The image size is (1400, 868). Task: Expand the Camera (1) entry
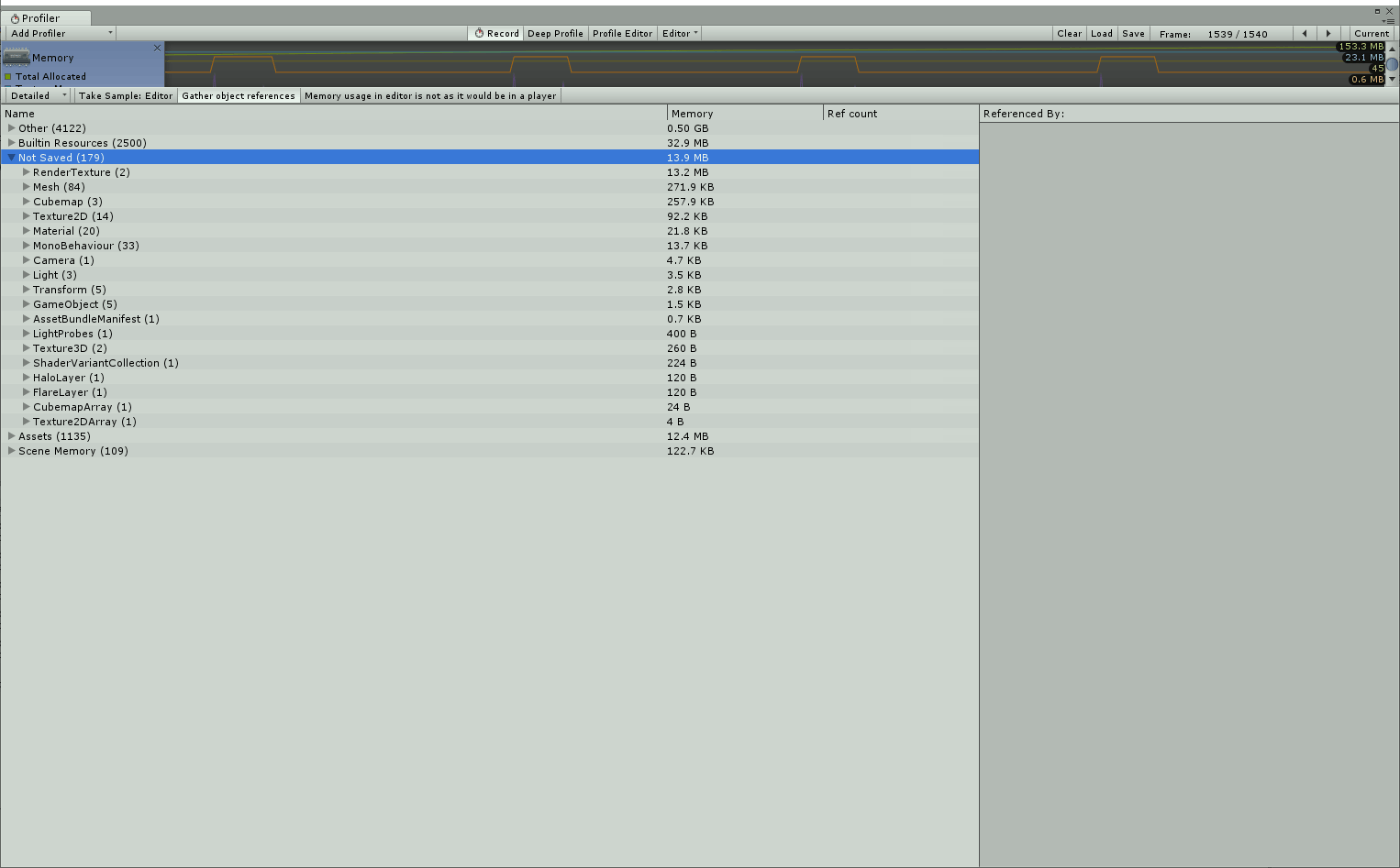click(27, 260)
